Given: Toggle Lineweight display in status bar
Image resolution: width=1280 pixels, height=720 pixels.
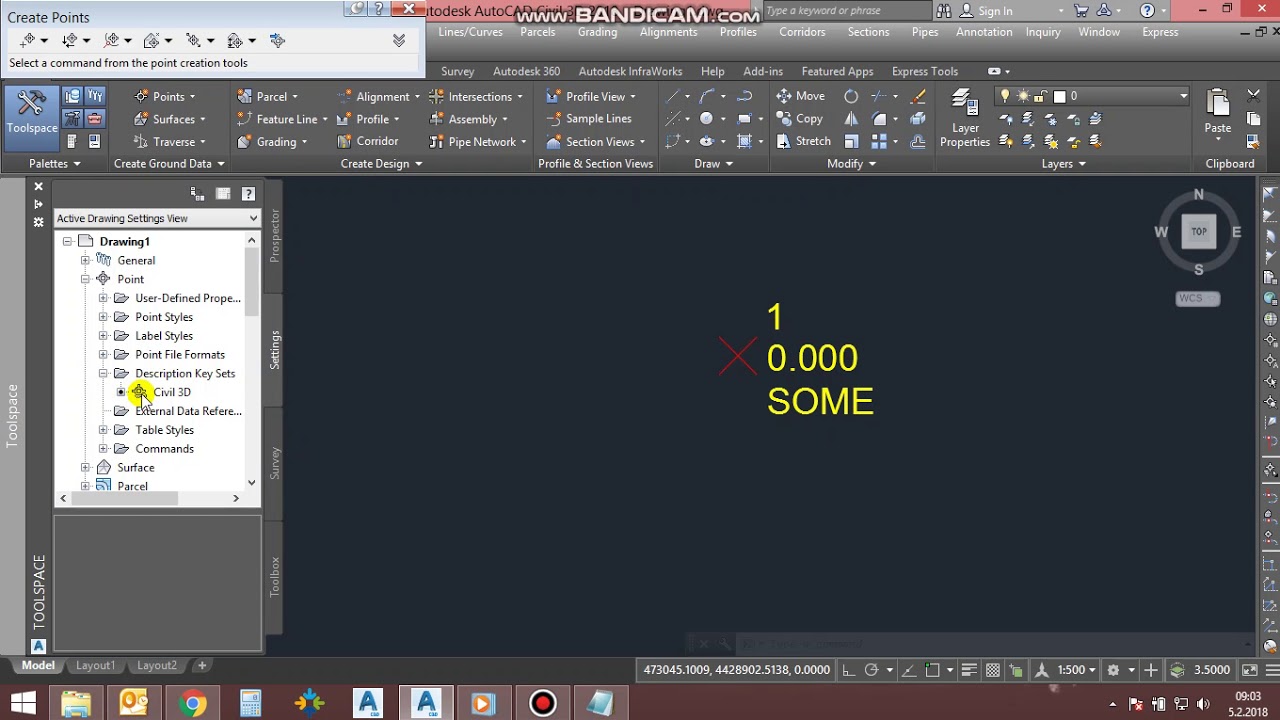Looking at the screenshot, I should 969,670.
